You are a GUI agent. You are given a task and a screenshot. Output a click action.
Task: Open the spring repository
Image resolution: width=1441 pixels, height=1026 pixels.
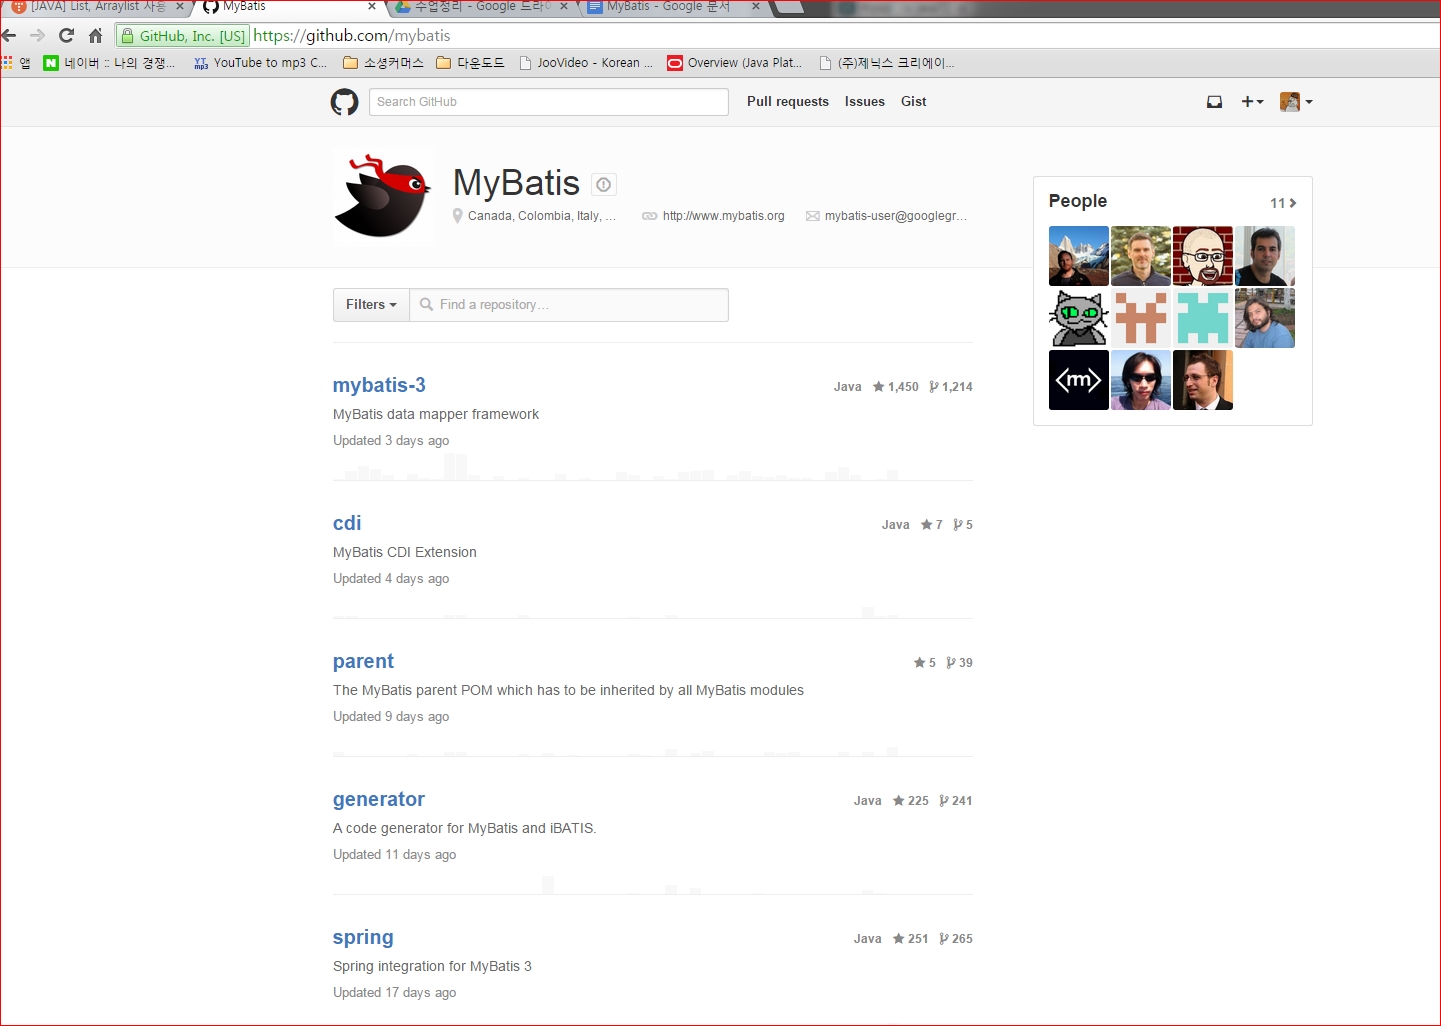pyautogui.click(x=363, y=937)
